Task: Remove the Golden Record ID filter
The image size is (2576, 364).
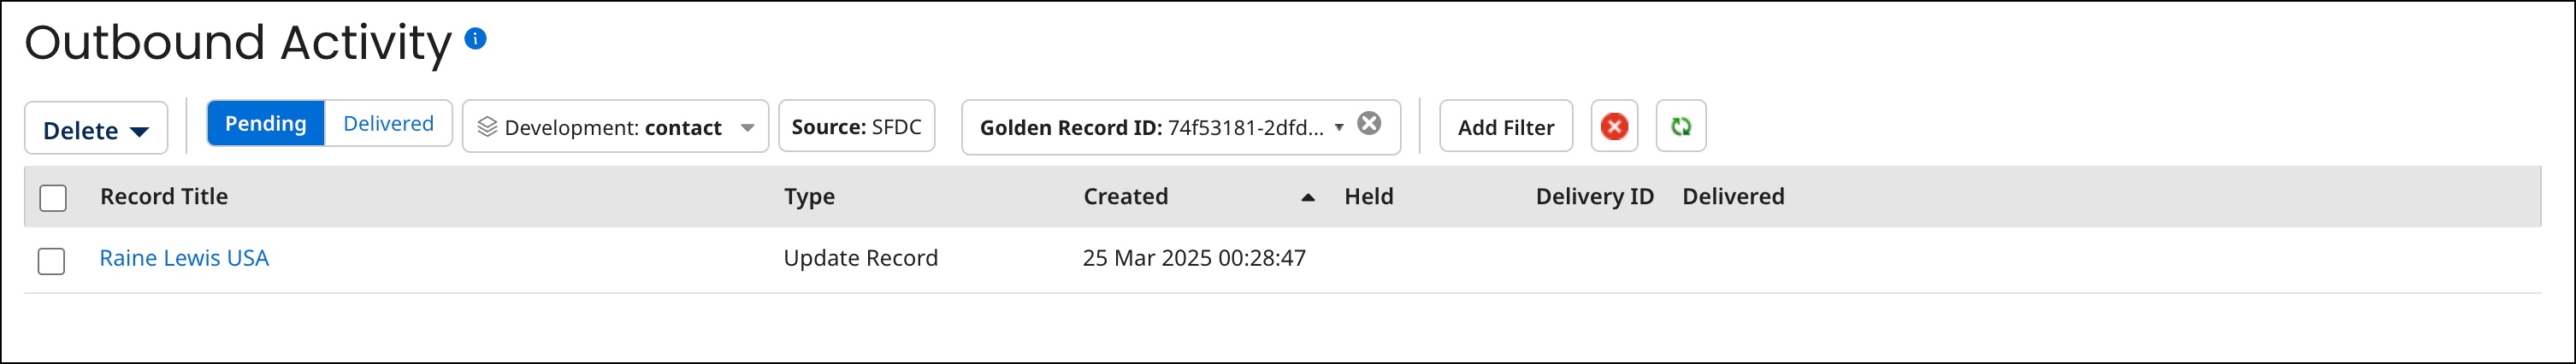Action: pos(1369,123)
